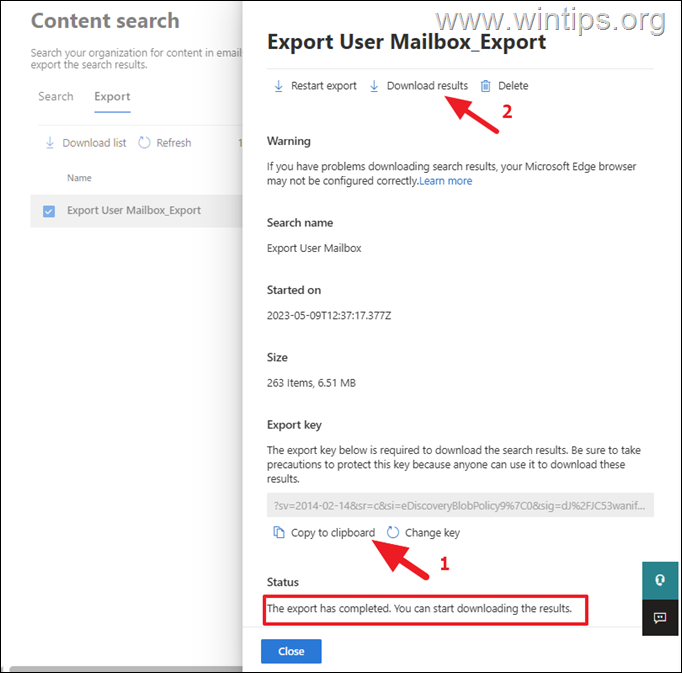Uncheck the Export User Mailbox_Export checkbox

(49, 211)
